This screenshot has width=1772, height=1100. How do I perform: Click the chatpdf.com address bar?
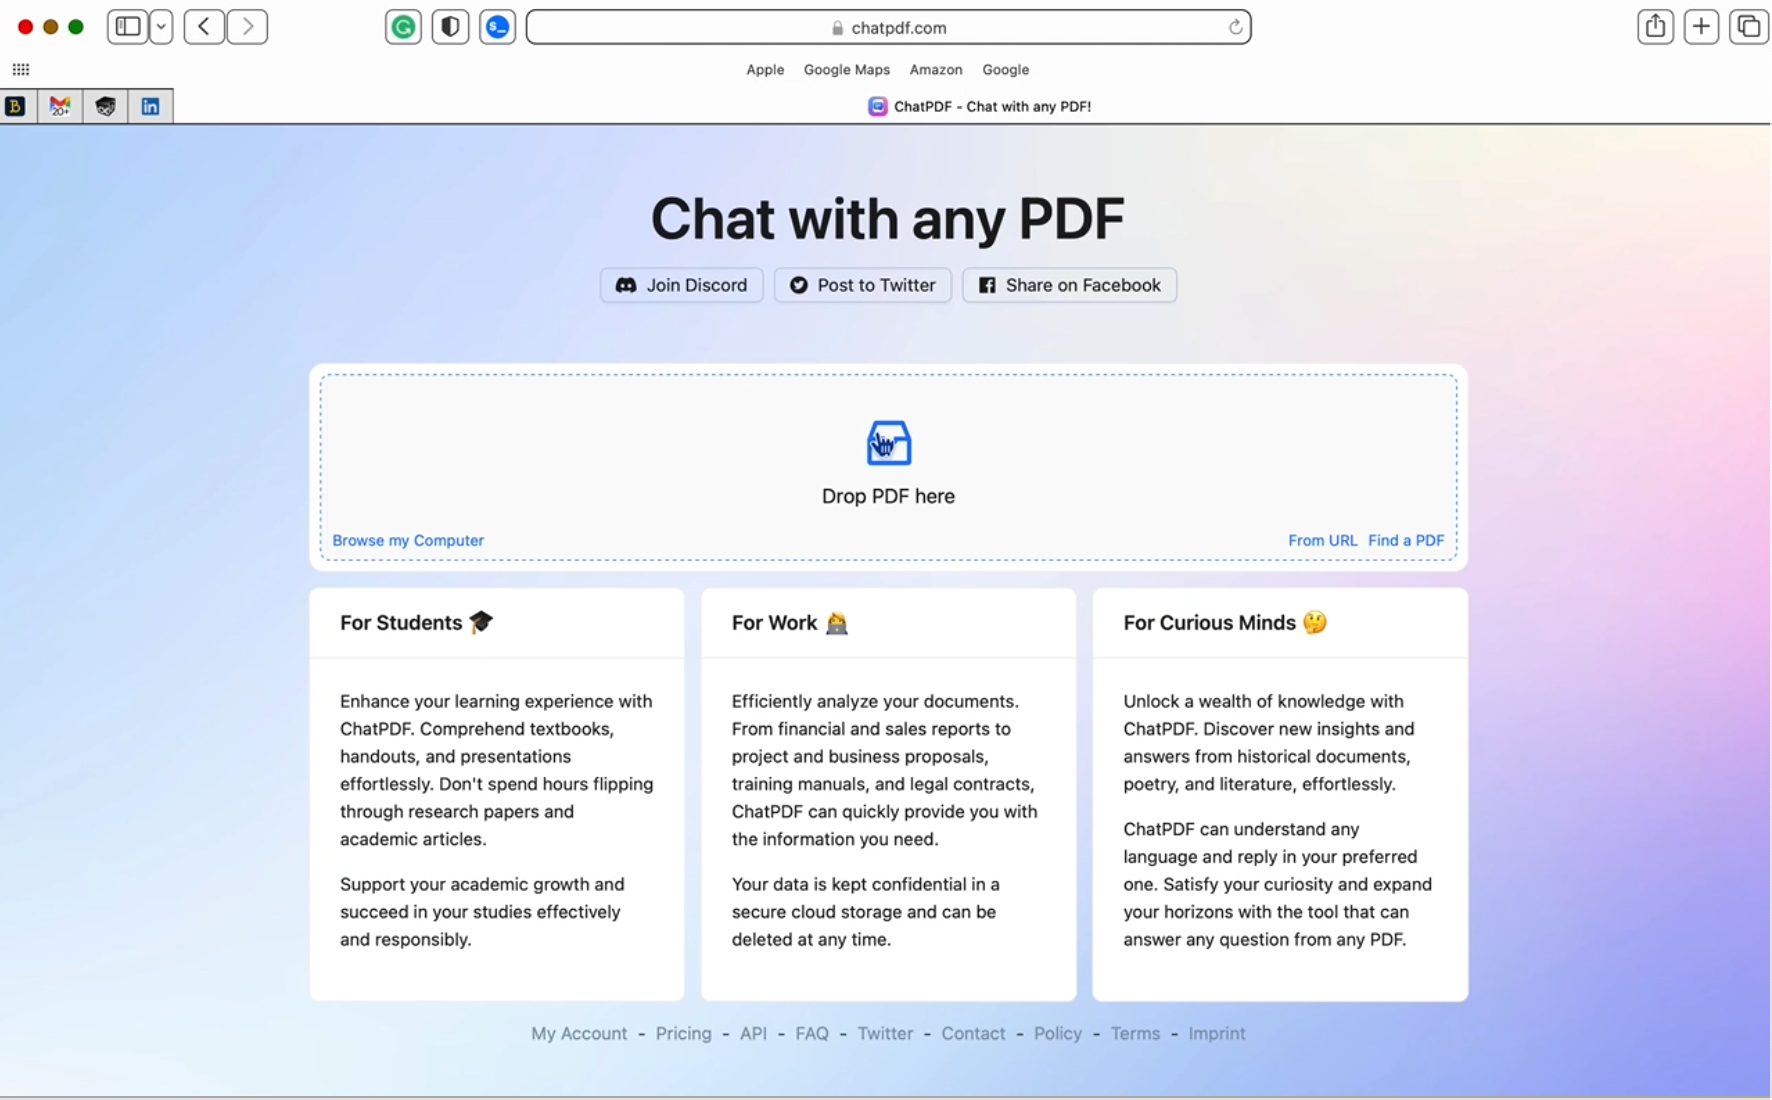click(888, 27)
